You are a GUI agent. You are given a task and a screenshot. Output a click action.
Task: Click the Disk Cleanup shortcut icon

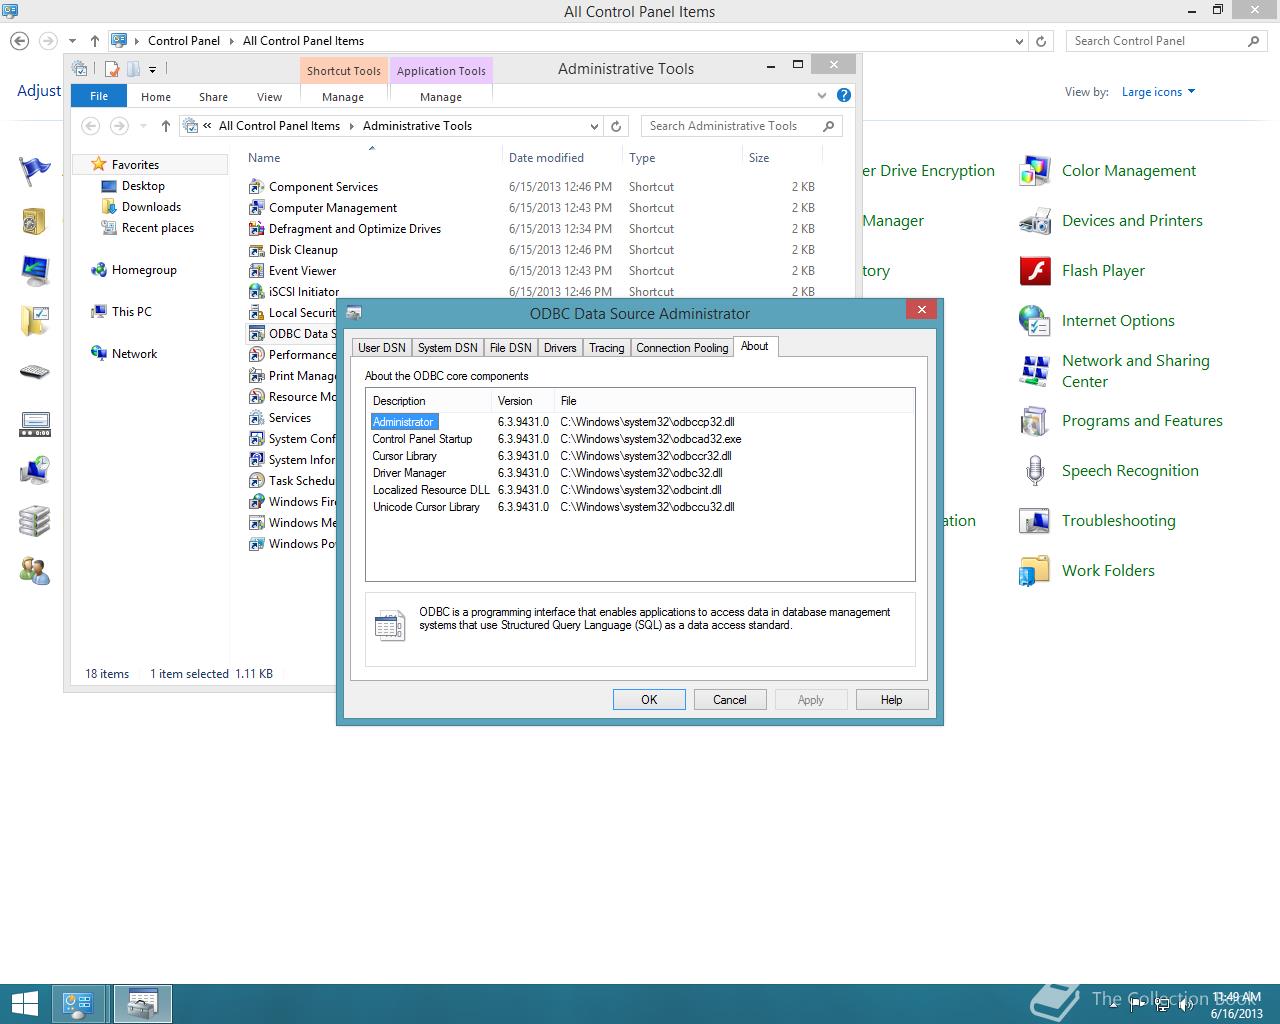[256, 250]
